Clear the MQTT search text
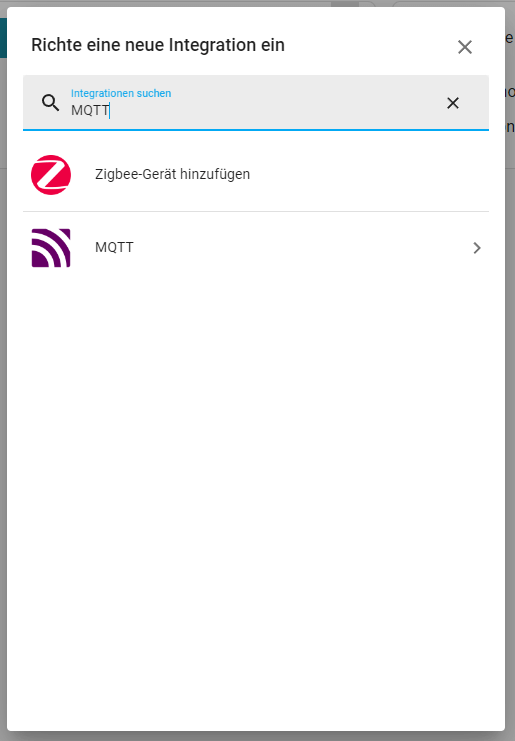The image size is (515, 741). [453, 103]
